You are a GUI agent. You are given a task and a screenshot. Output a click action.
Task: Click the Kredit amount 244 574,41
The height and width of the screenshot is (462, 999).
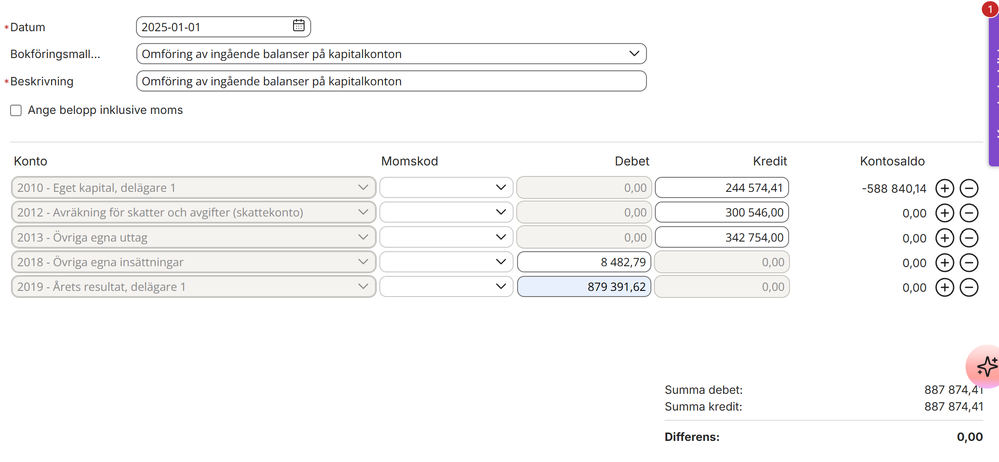pos(722,188)
